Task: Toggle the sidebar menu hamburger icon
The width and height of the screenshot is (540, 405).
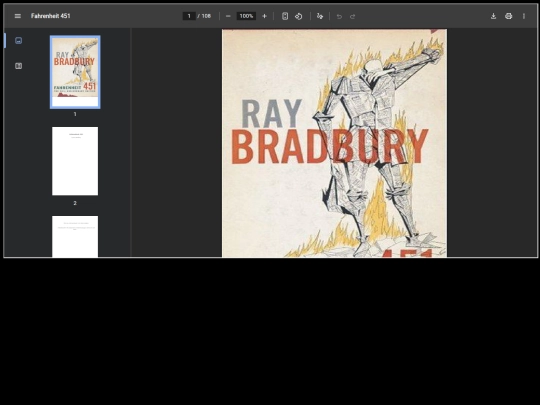Action: click(18, 16)
